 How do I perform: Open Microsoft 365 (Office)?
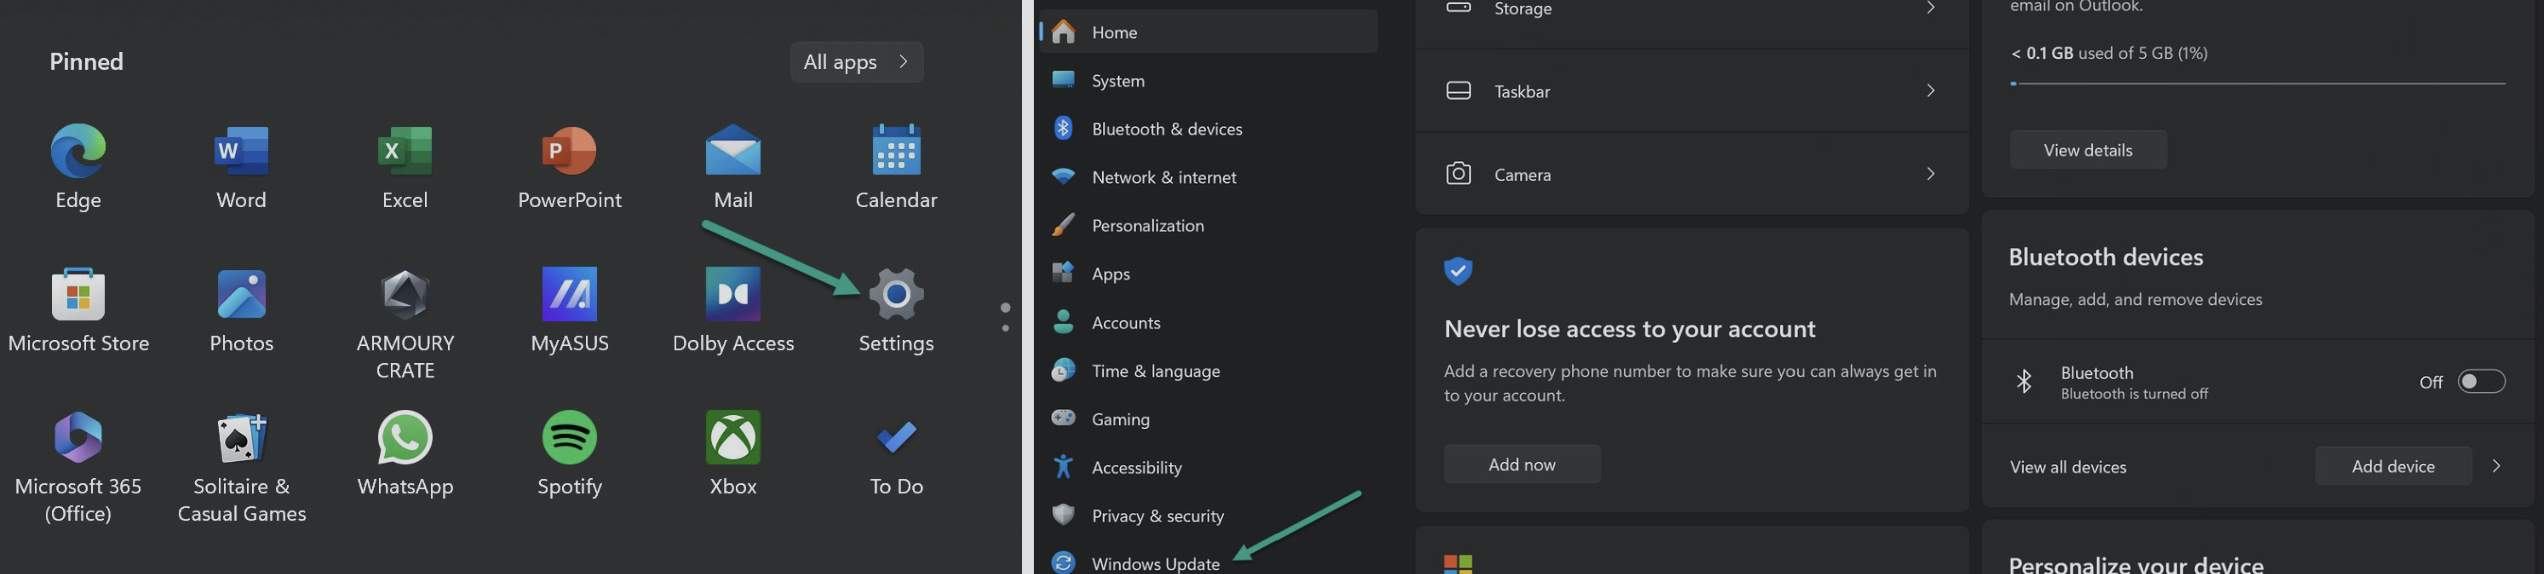coord(78,437)
